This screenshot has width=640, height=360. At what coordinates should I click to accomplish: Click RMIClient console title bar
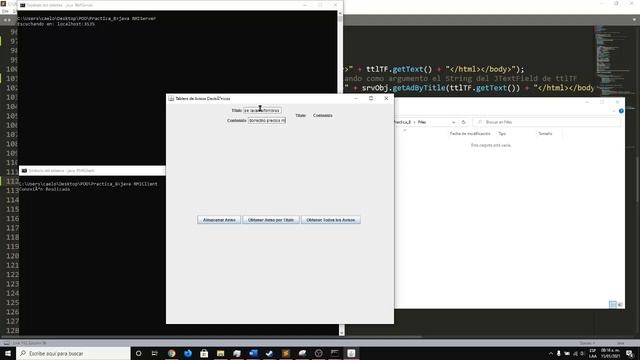[92, 171]
